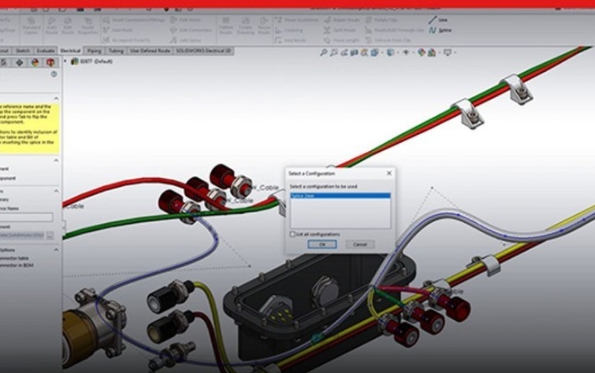This screenshot has height=373, width=595.
Task: Click the Resize Route tool
Action: pyautogui.click(x=264, y=26)
